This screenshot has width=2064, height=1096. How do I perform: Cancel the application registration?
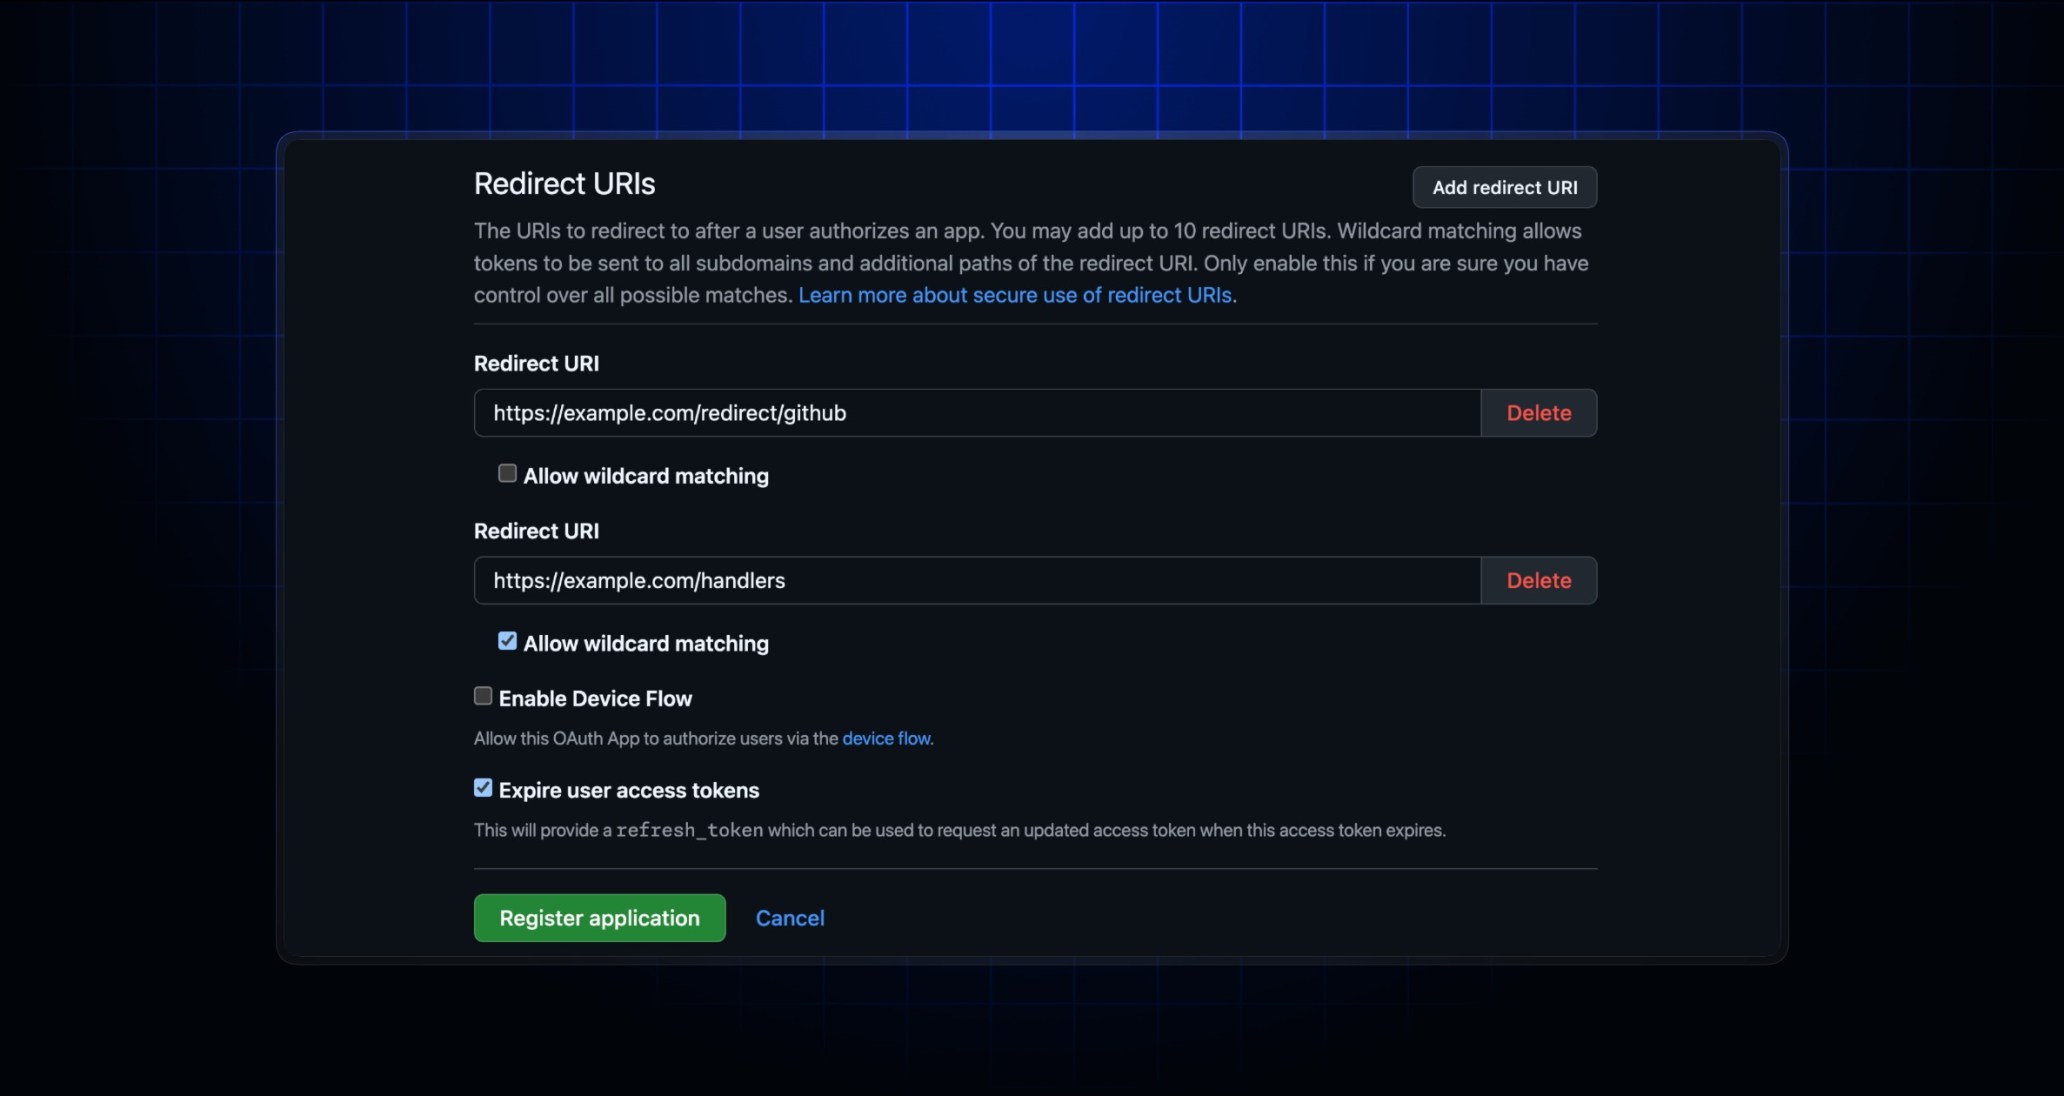(x=790, y=918)
